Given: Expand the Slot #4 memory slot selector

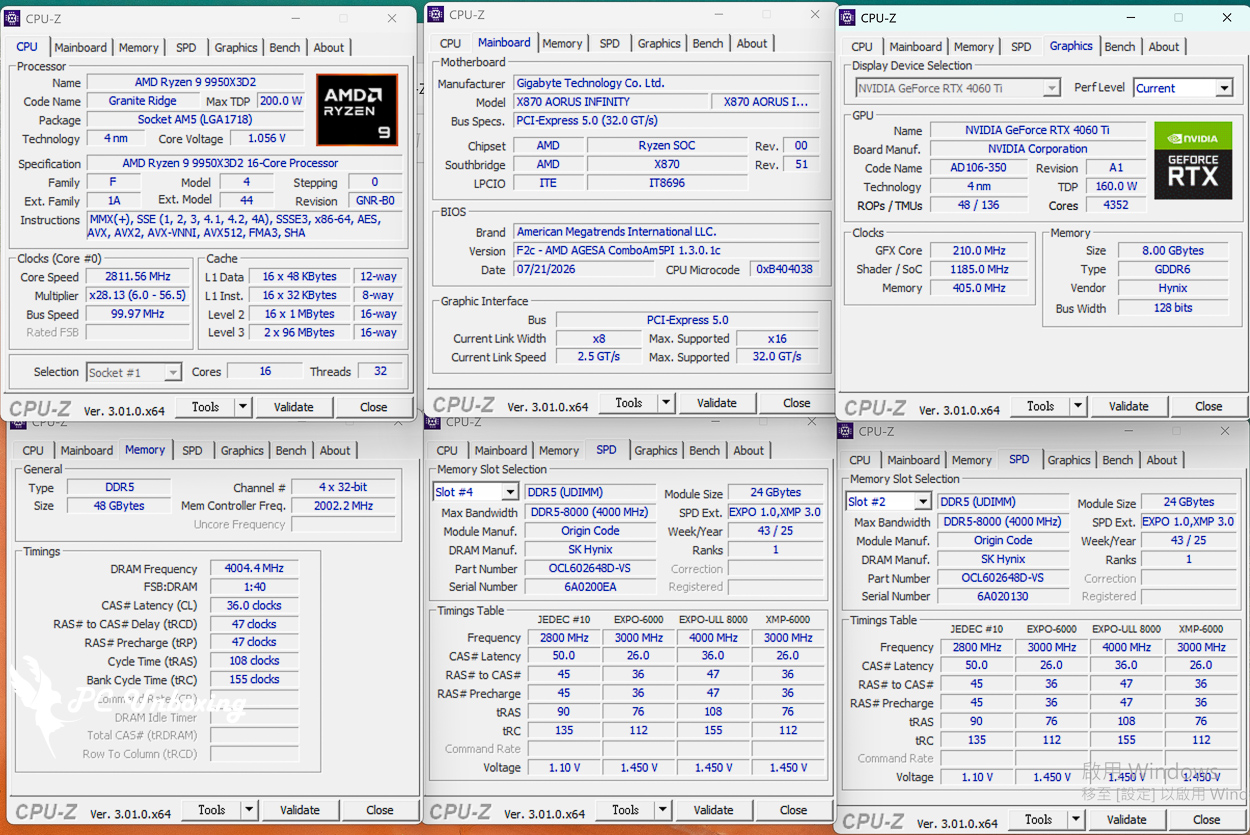Looking at the screenshot, I should click(510, 492).
